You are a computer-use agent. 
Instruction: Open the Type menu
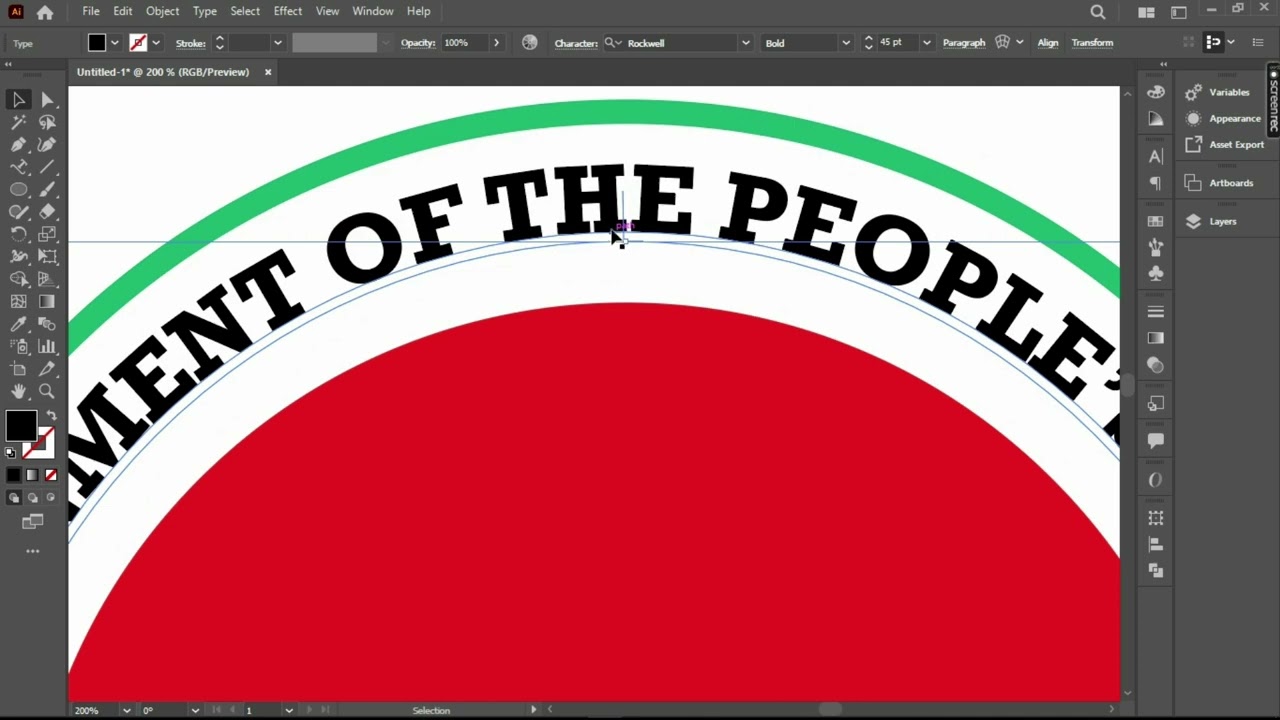(205, 11)
